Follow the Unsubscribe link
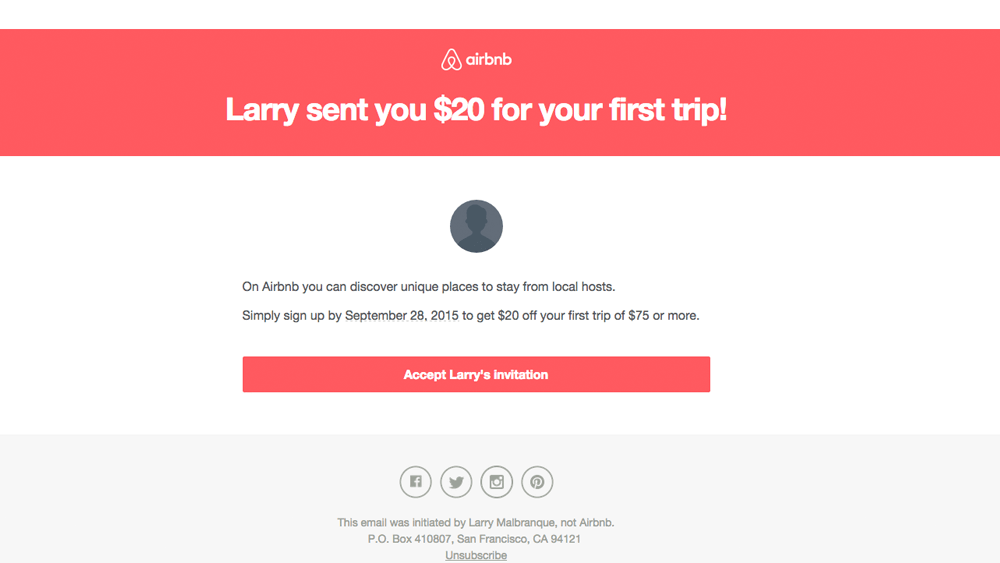This screenshot has width=1000, height=563. point(476,555)
